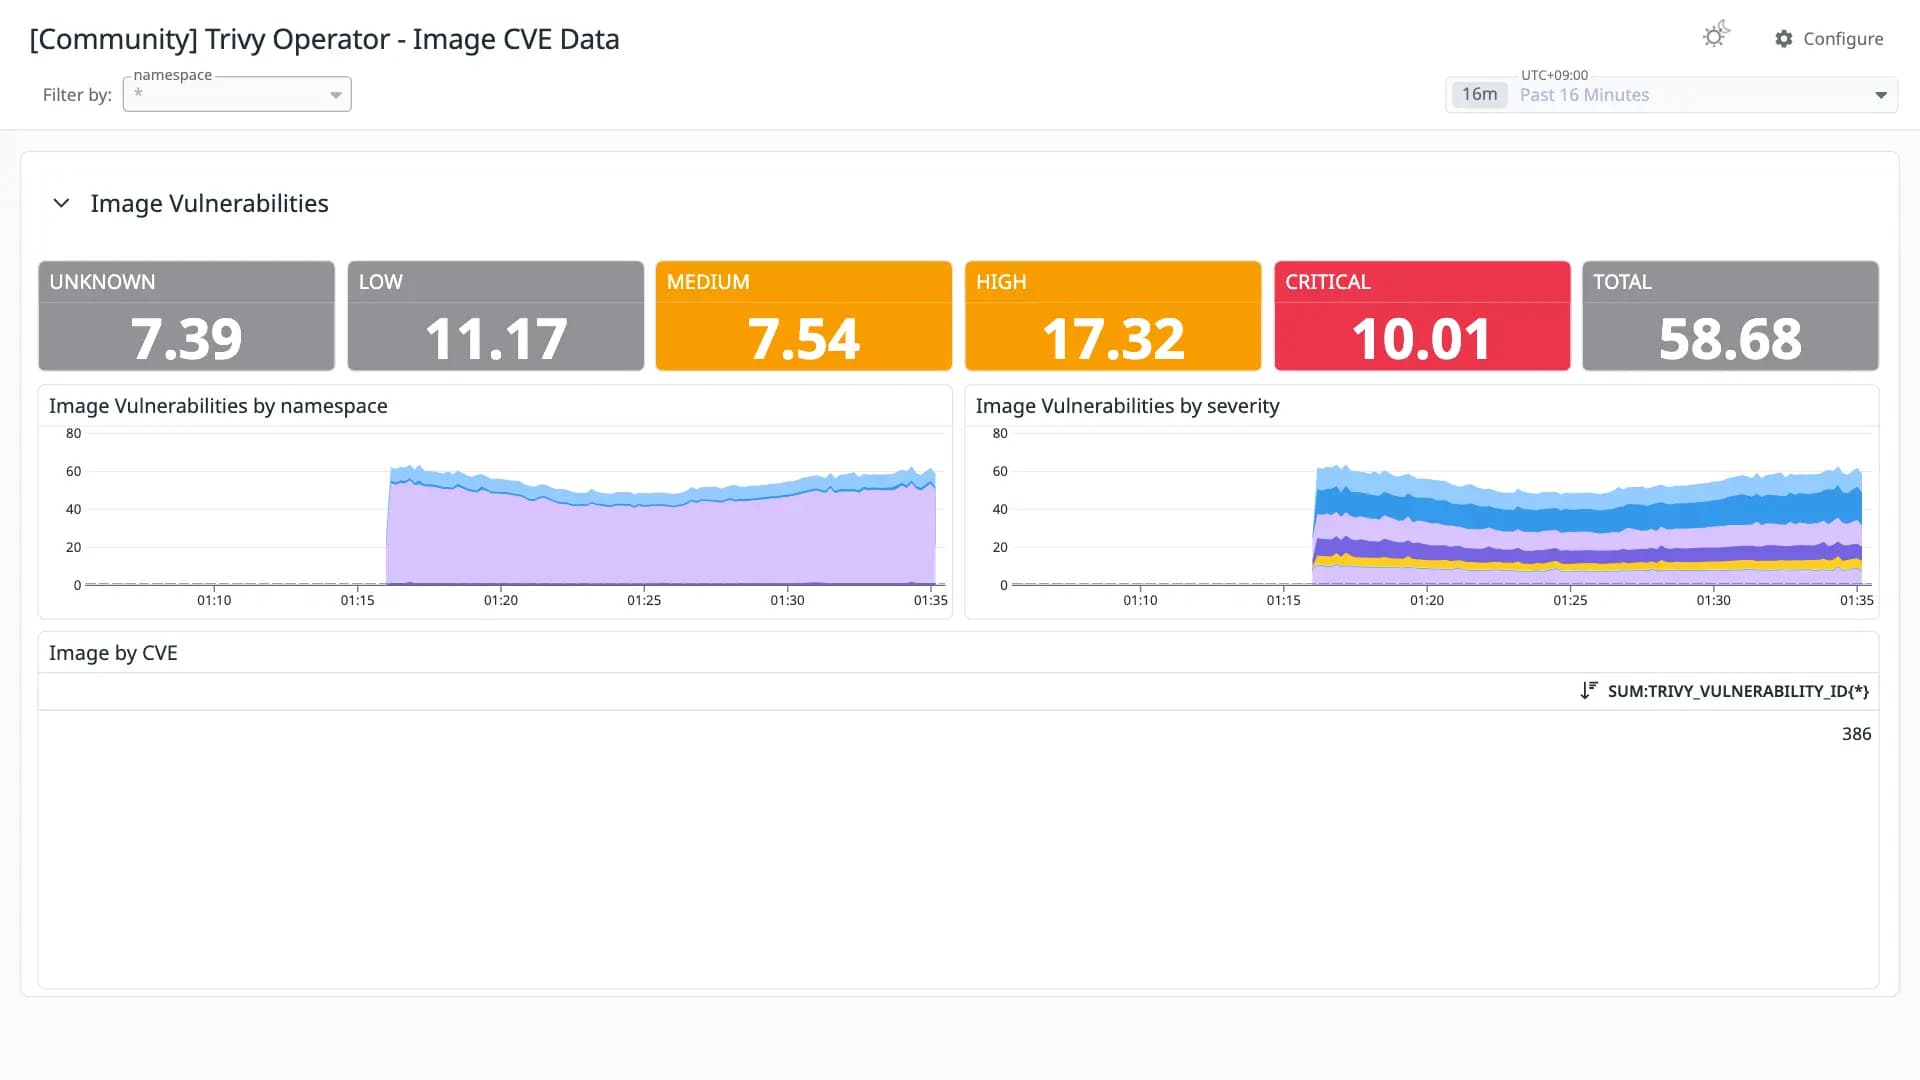1920x1080 pixels.
Task: Click the Image Vulnerabilities by namespace title
Action: click(218, 406)
